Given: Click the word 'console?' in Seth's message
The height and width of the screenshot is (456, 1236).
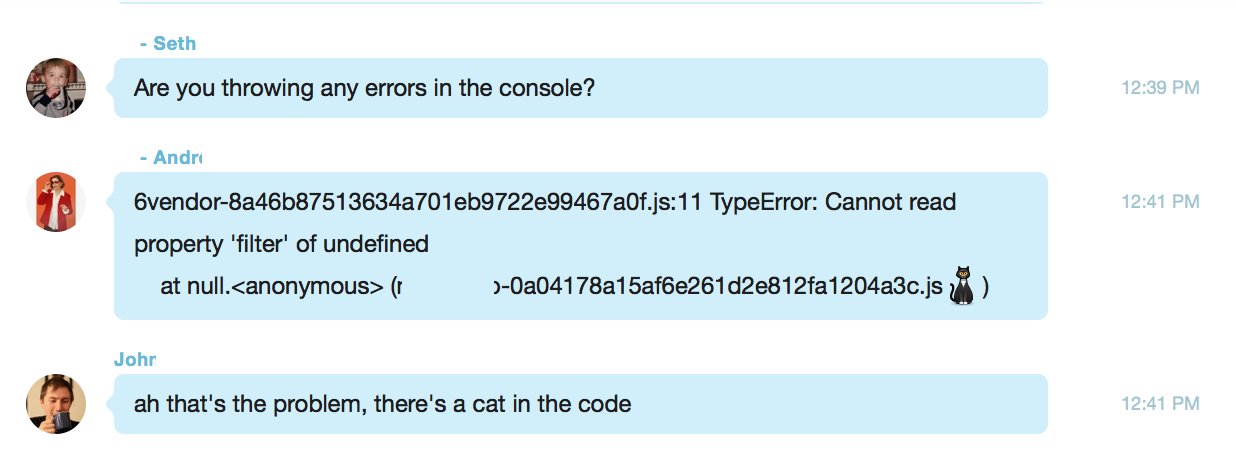Looking at the screenshot, I should [x=553, y=88].
